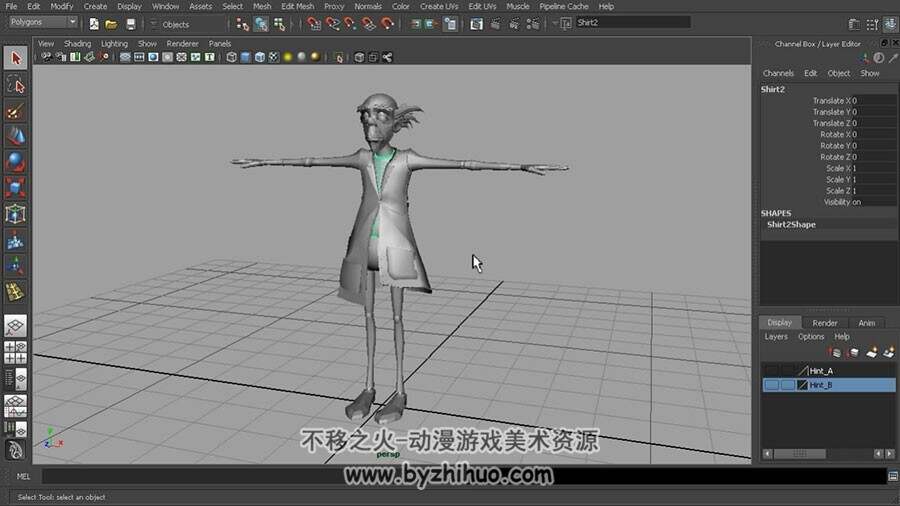Image resolution: width=900 pixels, height=506 pixels.
Task: Open the Channels menu in Channel Box
Action: point(778,73)
